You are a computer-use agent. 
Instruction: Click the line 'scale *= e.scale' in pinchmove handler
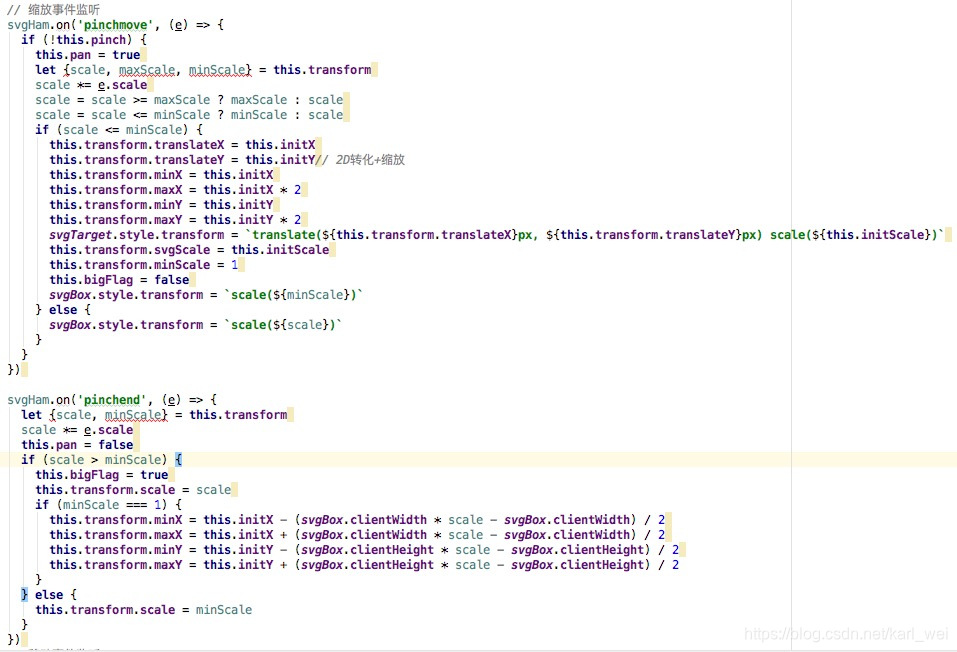pos(91,85)
